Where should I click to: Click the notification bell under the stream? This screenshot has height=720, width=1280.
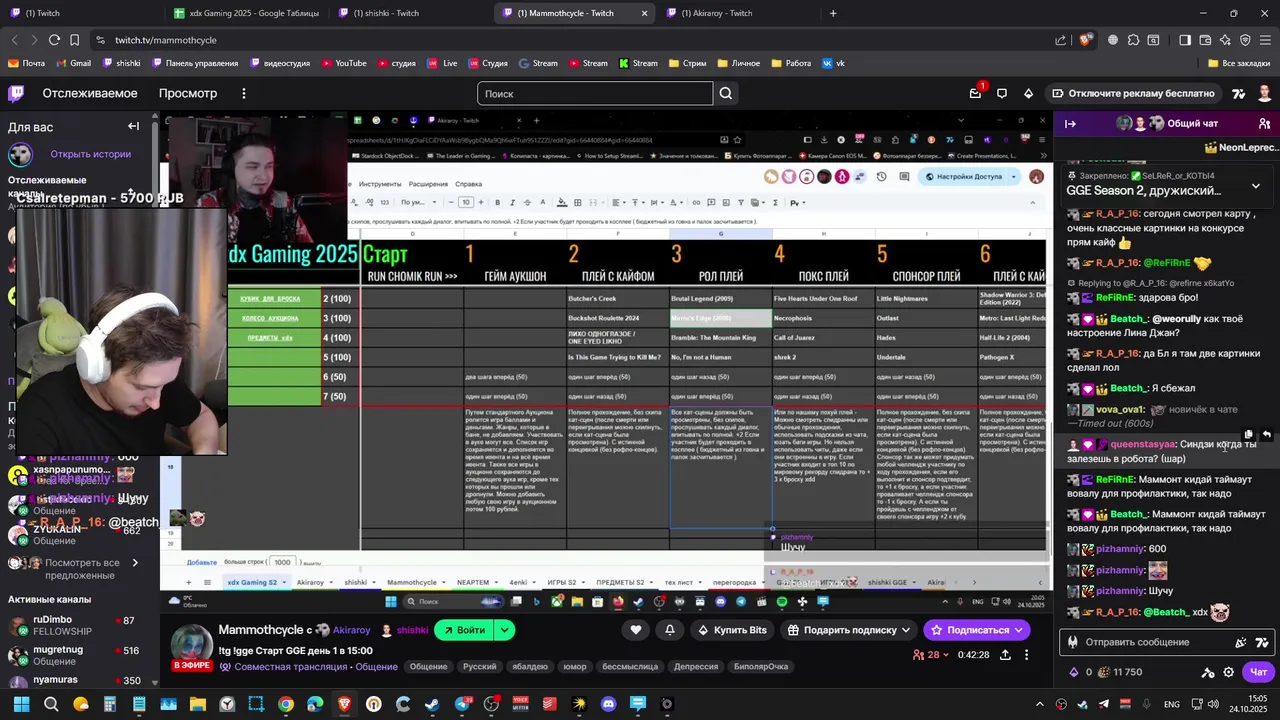669,630
